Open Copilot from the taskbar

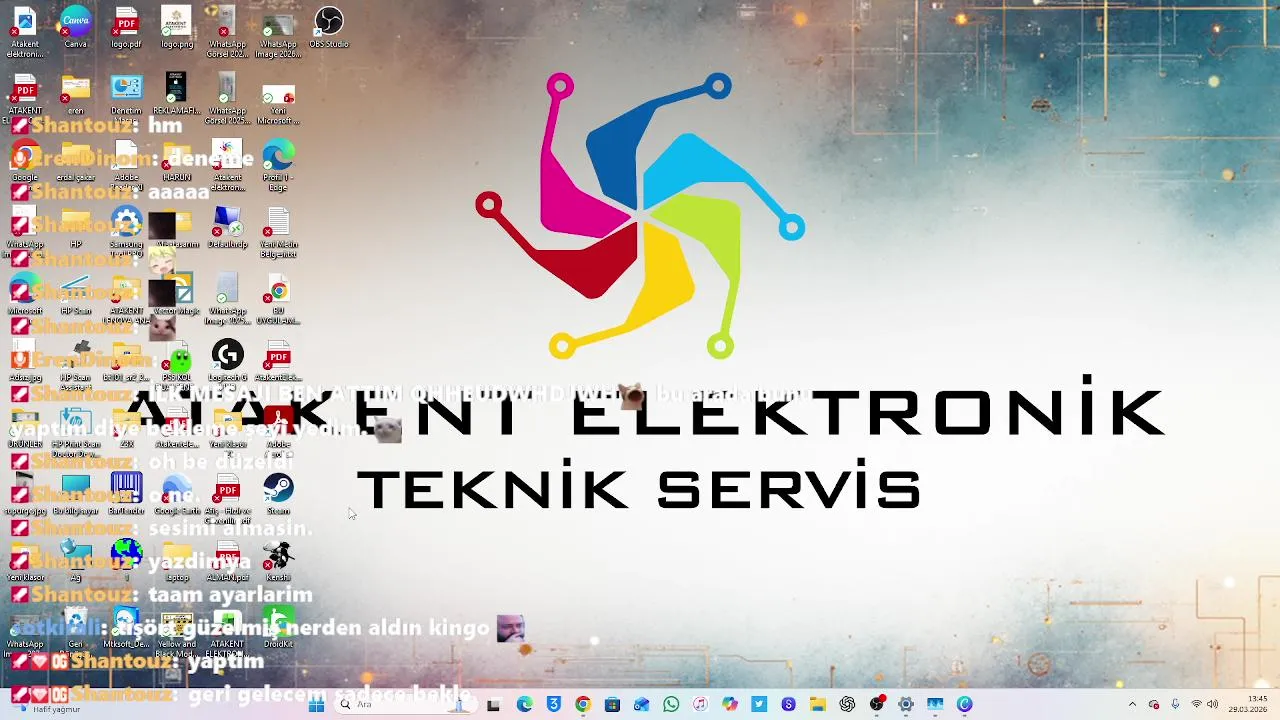point(730,705)
